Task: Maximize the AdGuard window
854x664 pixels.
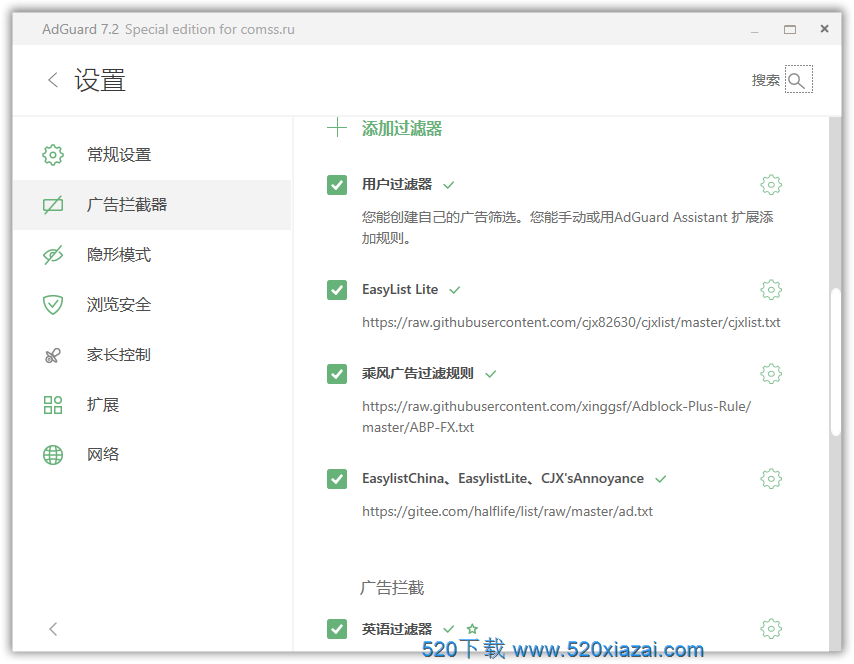Action: (790, 29)
